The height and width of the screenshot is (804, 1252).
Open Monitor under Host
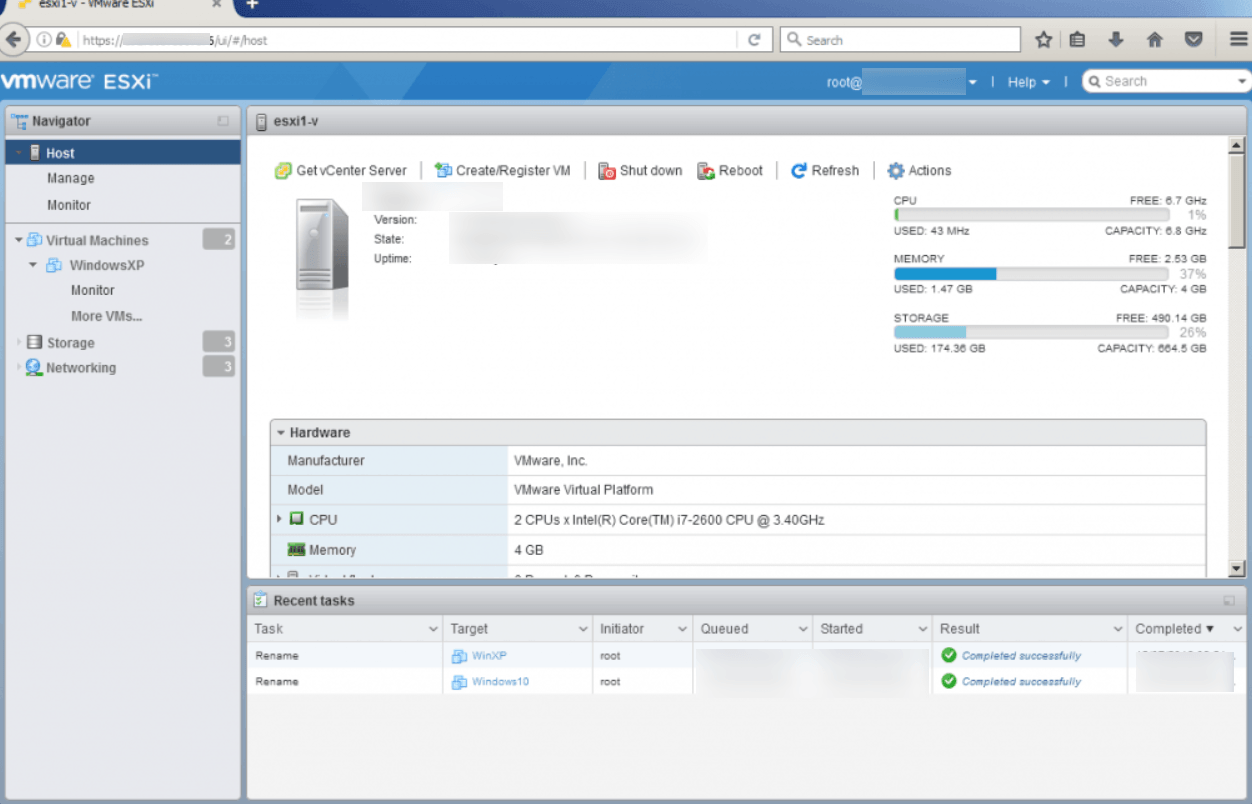tap(69, 205)
